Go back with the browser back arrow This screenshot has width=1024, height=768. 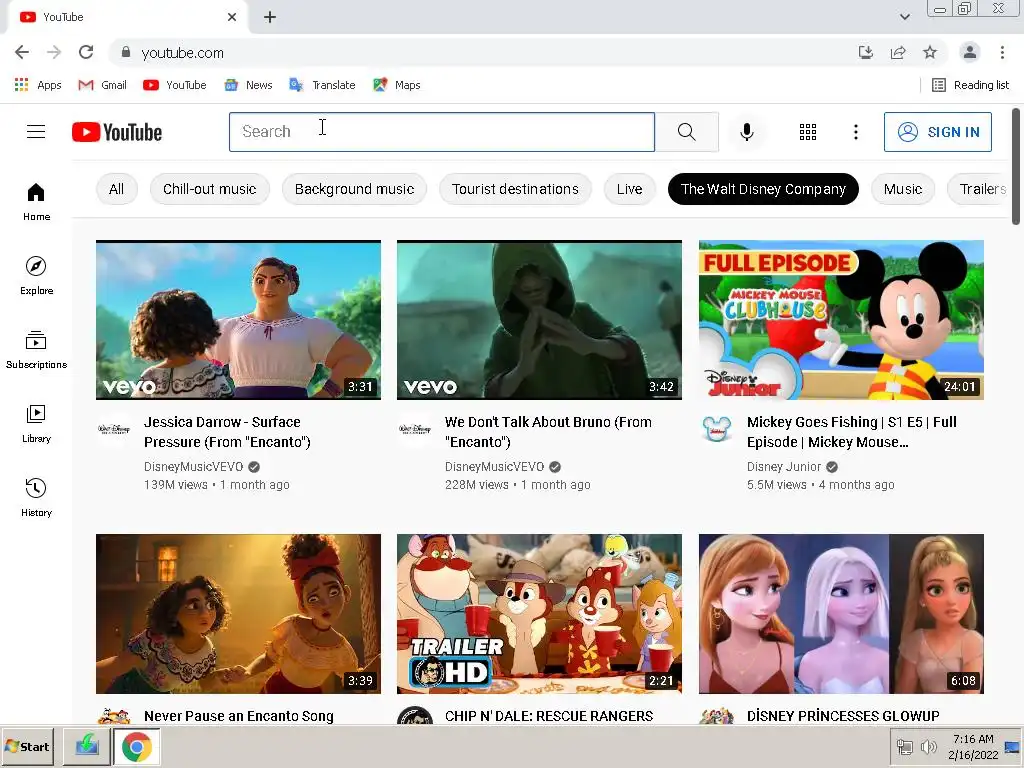22,52
